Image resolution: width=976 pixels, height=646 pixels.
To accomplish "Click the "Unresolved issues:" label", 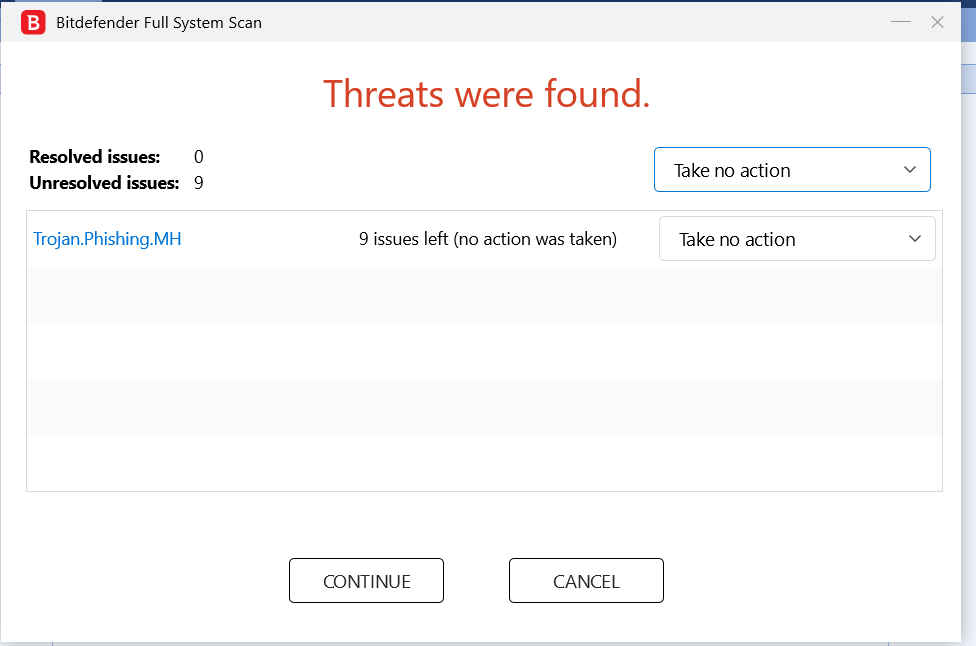I will pos(104,183).
